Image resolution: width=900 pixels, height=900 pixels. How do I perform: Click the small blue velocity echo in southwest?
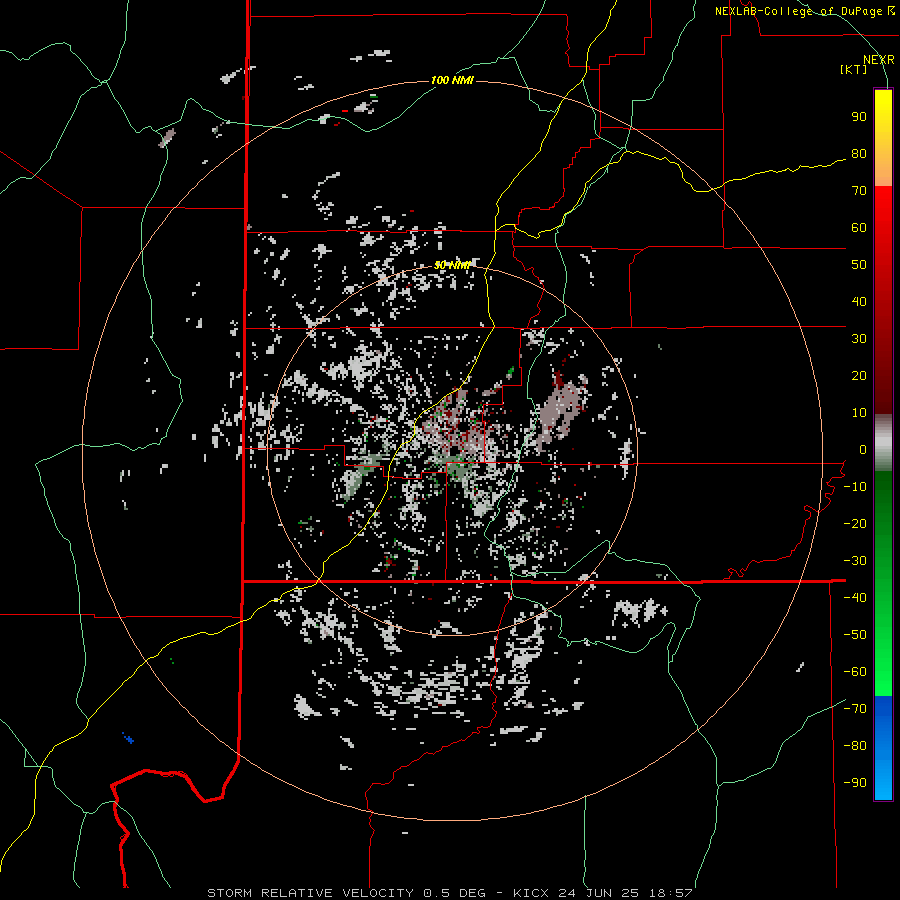pyautogui.click(x=128, y=738)
